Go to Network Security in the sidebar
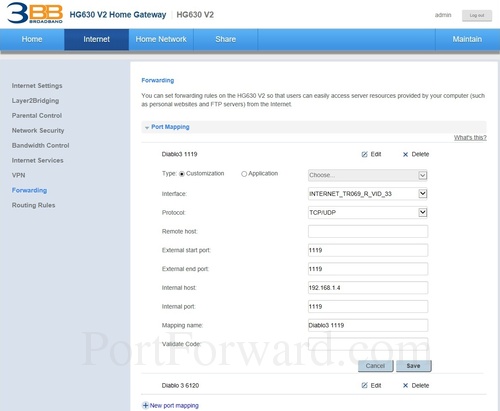 click(38, 130)
